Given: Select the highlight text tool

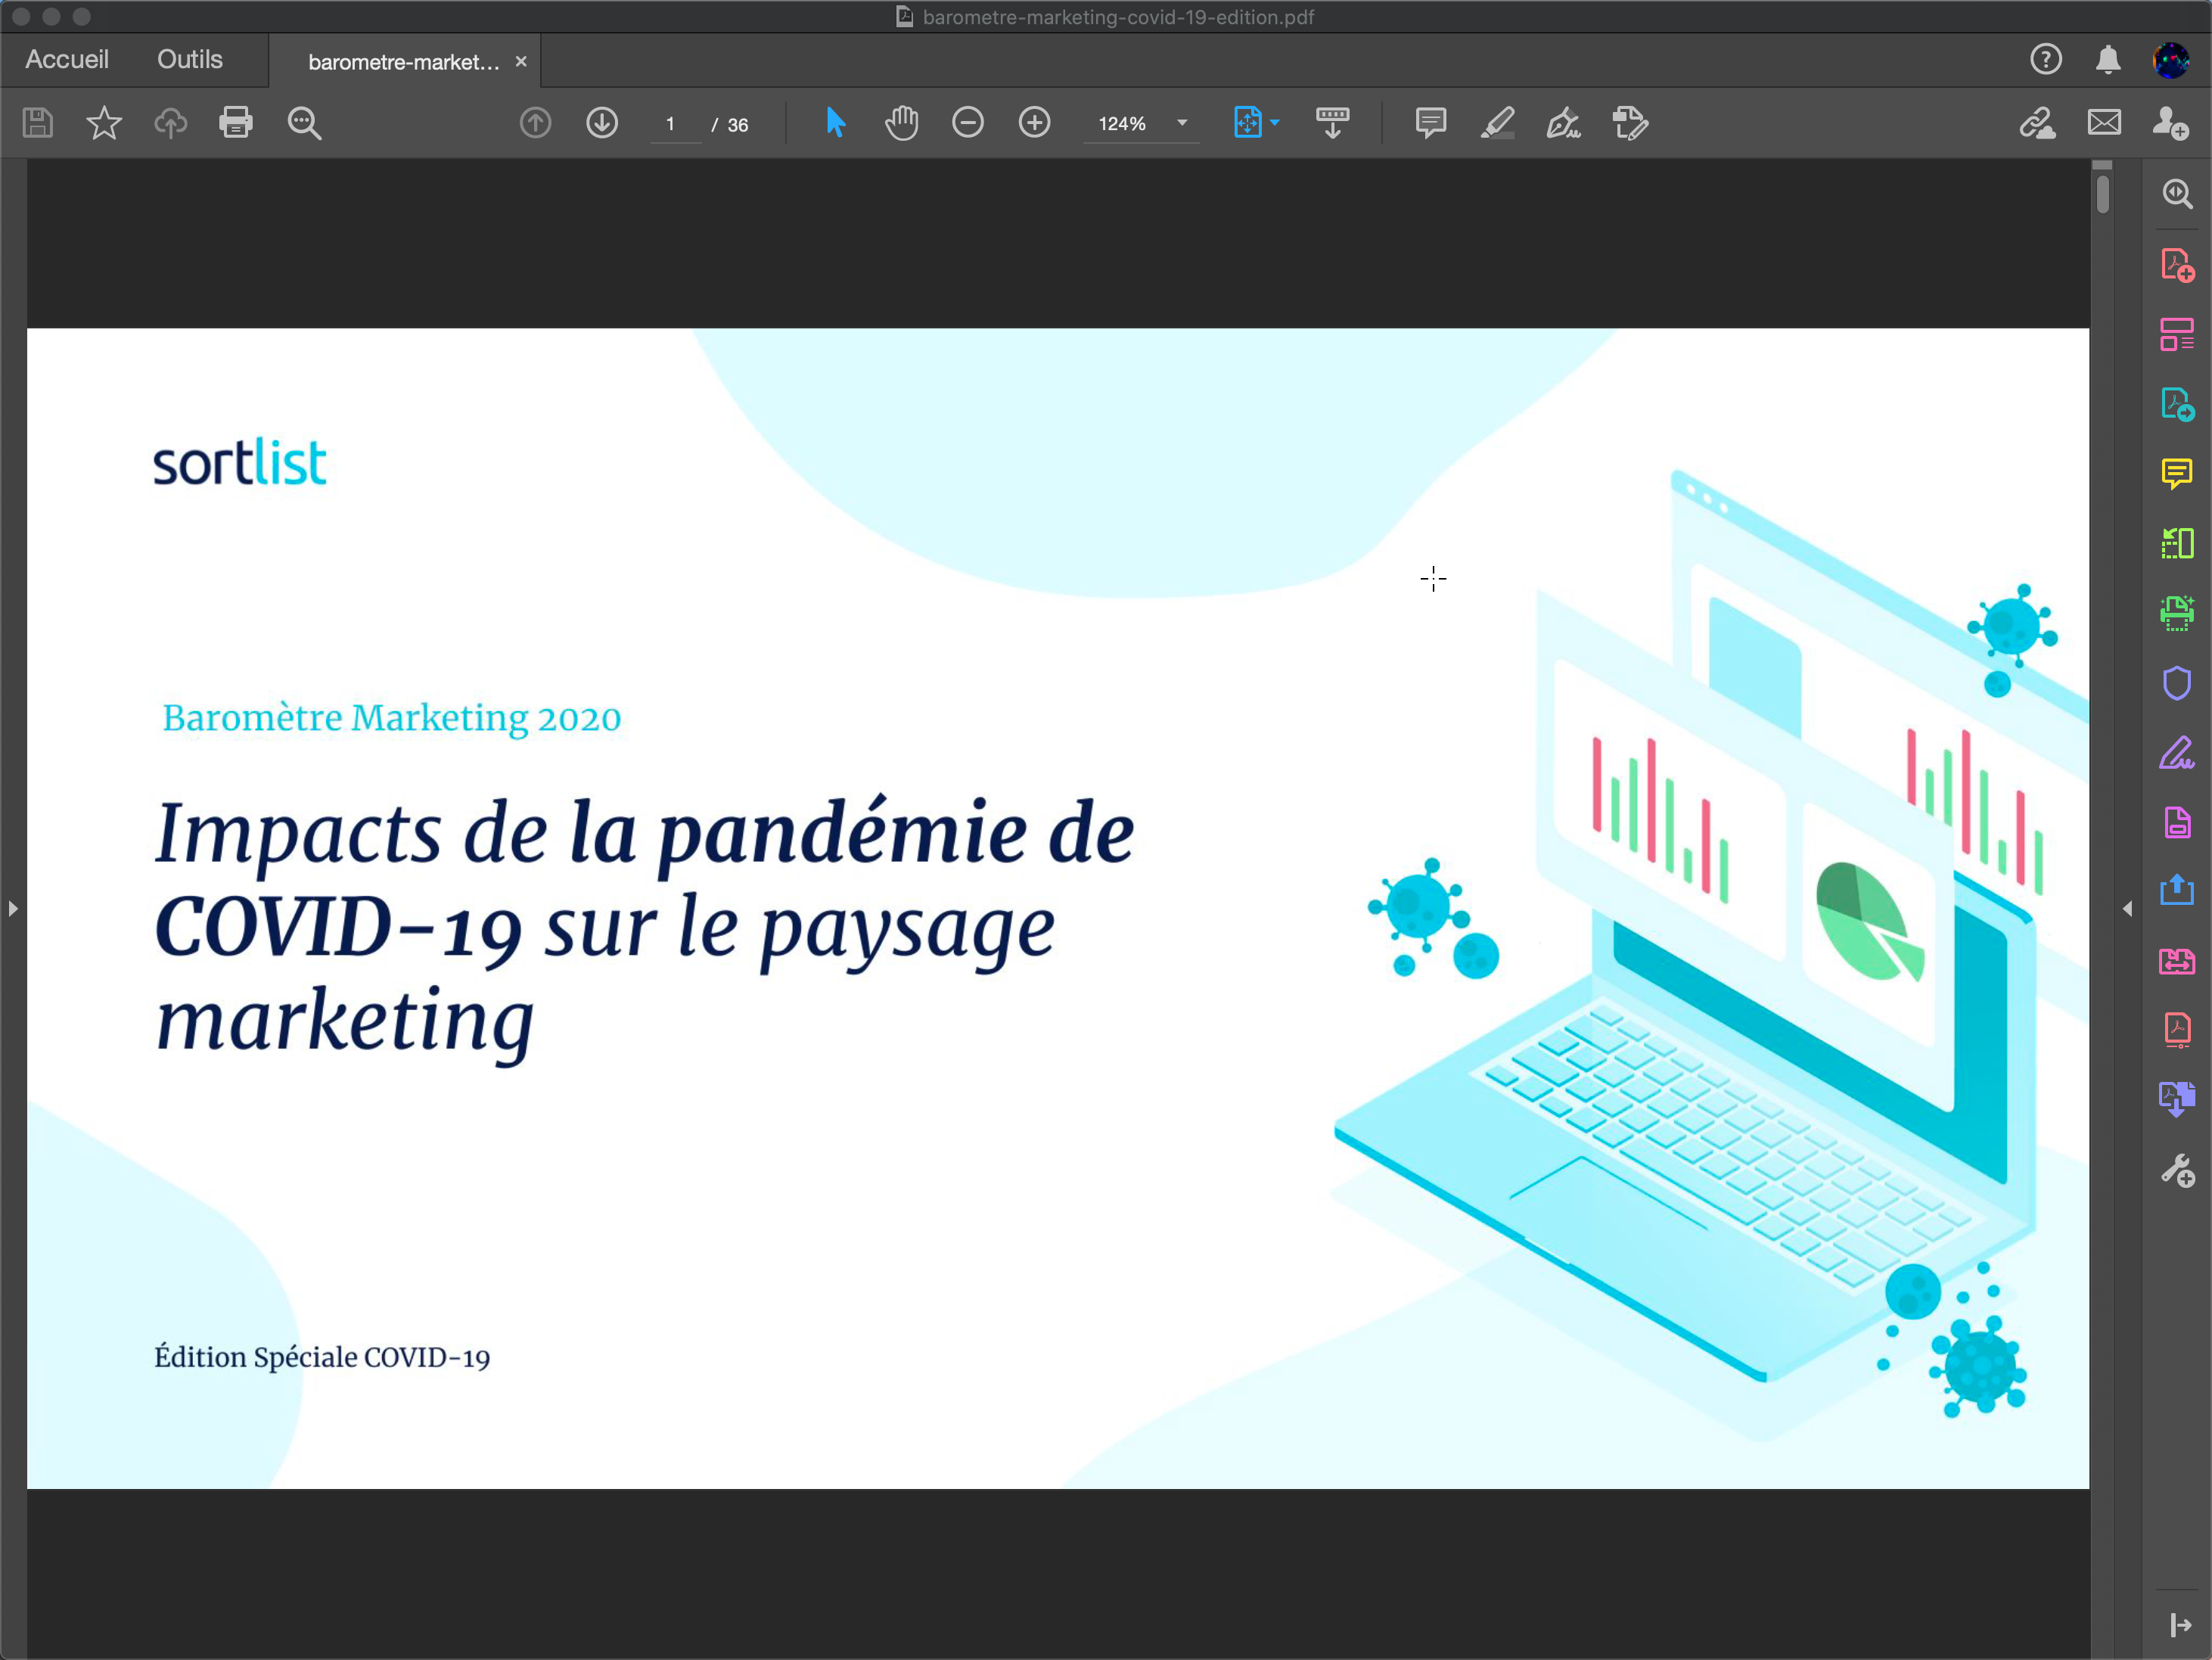Looking at the screenshot, I should [x=1497, y=123].
